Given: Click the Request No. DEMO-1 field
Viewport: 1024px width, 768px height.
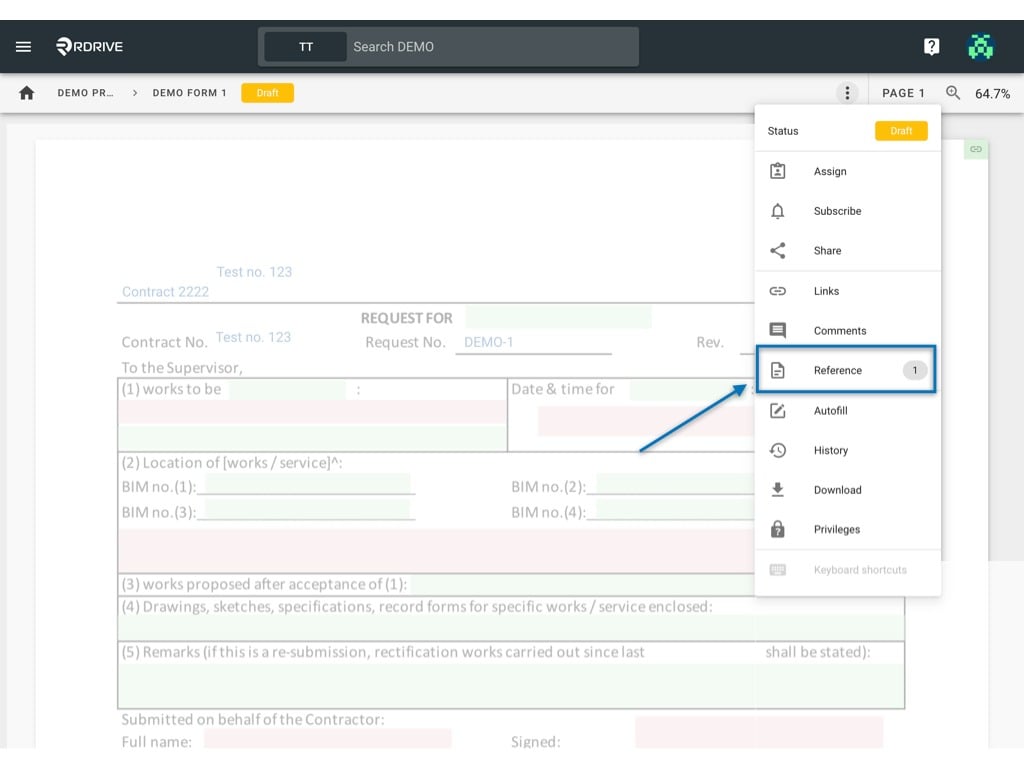Looking at the screenshot, I should pyautogui.click(x=534, y=342).
